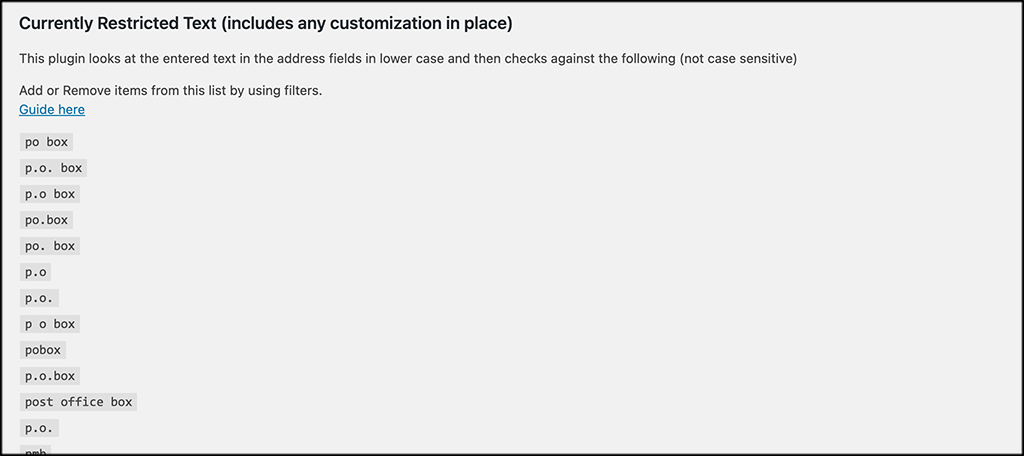Click the 'This plugin looks at' description sentence
Viewport: 1024px width, 456px height.
408,59
